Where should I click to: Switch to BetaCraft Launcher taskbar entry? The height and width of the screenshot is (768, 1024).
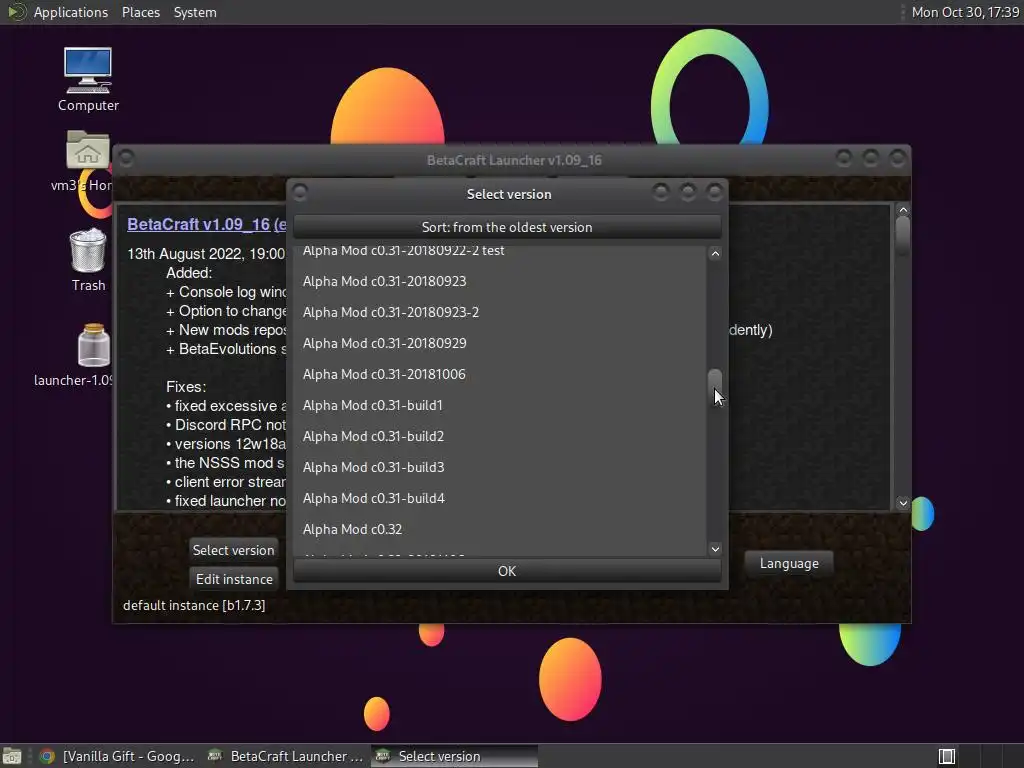[285, 756]
